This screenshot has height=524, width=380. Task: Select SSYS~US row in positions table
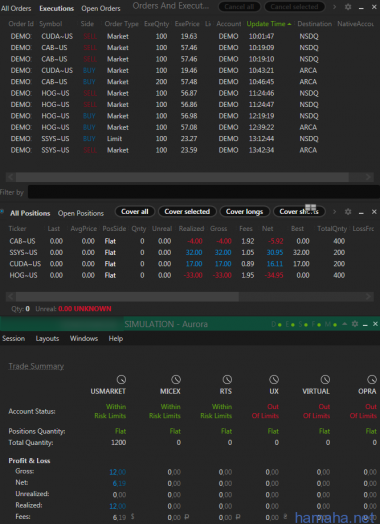point(190,253)
